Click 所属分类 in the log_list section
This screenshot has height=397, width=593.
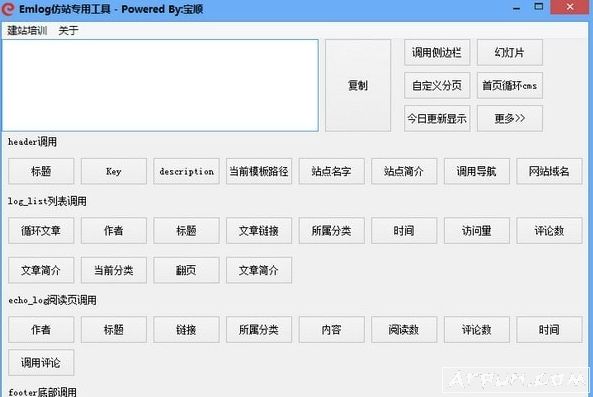(x=331, y=231)
